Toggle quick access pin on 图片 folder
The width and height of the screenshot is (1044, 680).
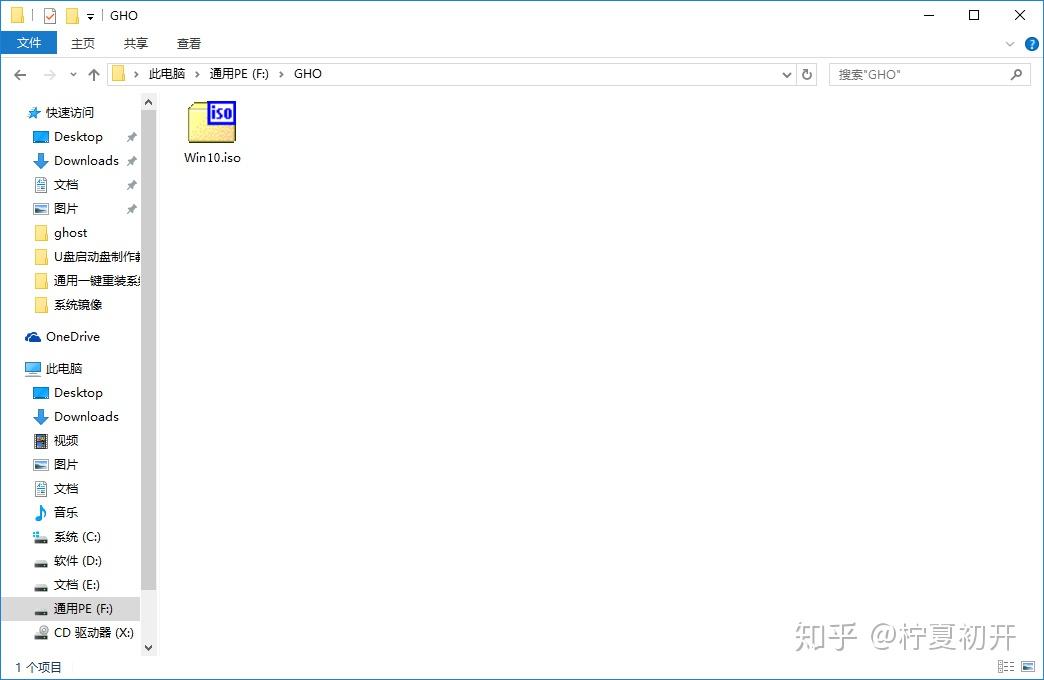129,208
